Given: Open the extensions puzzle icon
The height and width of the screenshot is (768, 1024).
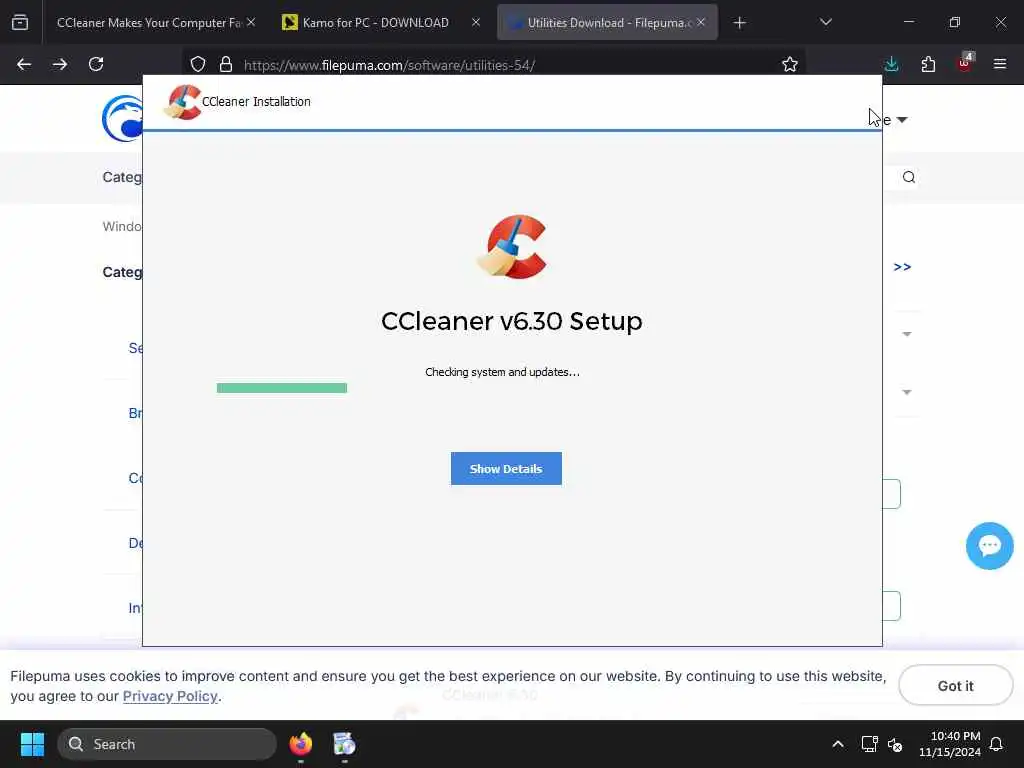Looking at the screenshot, I should 928,64.
